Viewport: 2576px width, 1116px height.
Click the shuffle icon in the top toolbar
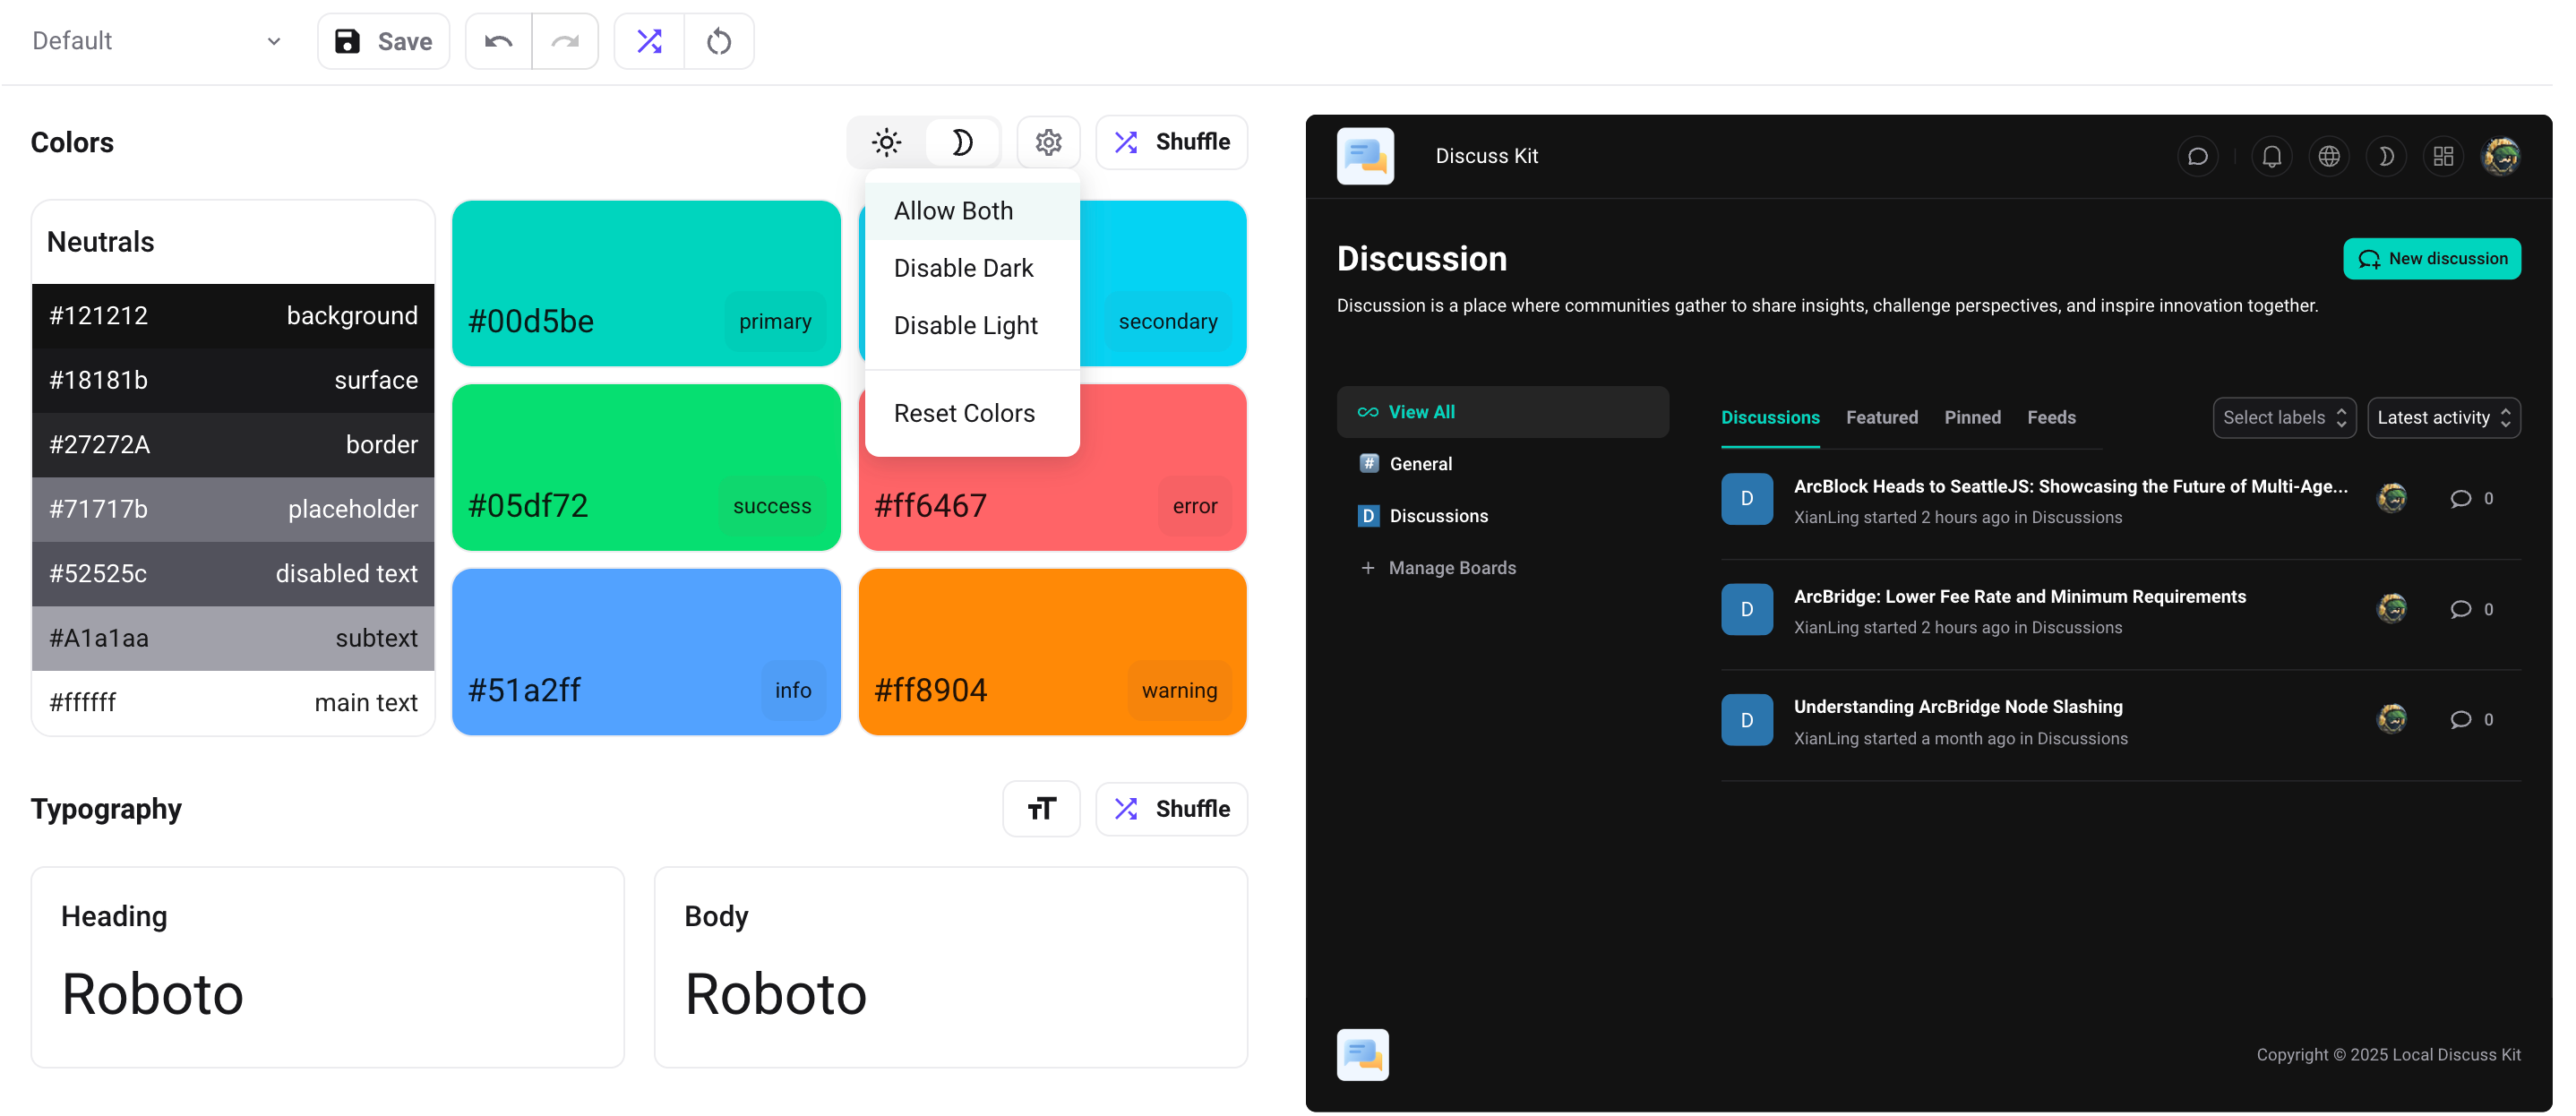(x=649, y=41)
